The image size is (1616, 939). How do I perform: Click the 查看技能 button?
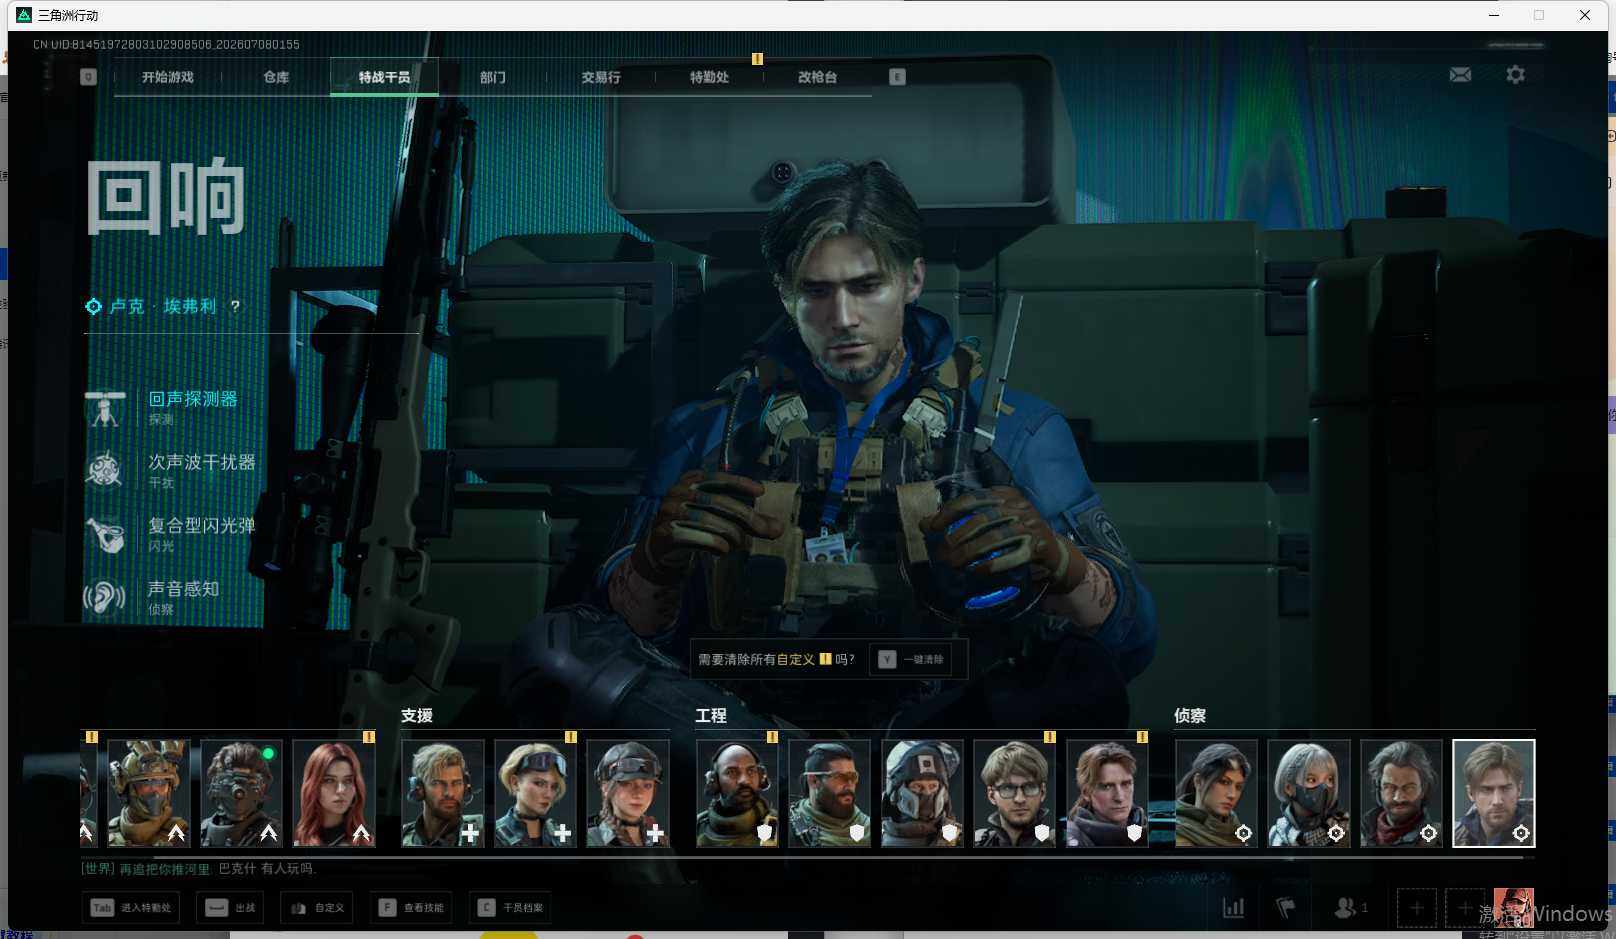[x=411, y=908]
